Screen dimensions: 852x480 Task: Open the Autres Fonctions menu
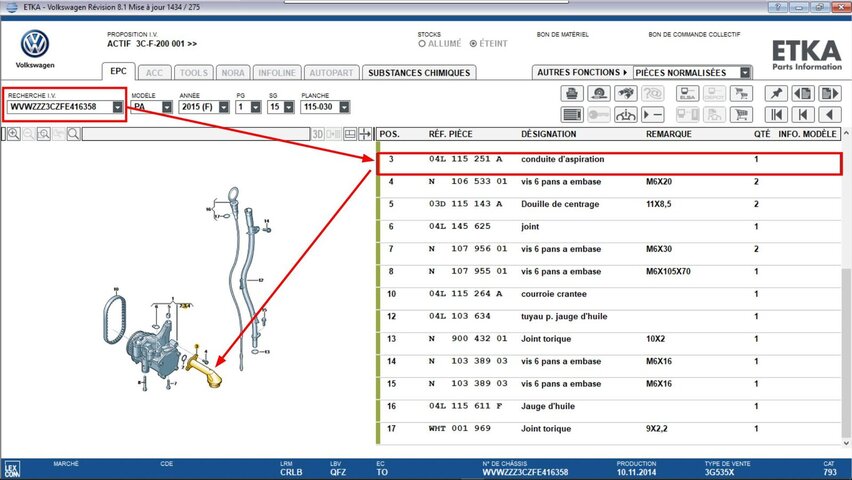coord(582,72)
